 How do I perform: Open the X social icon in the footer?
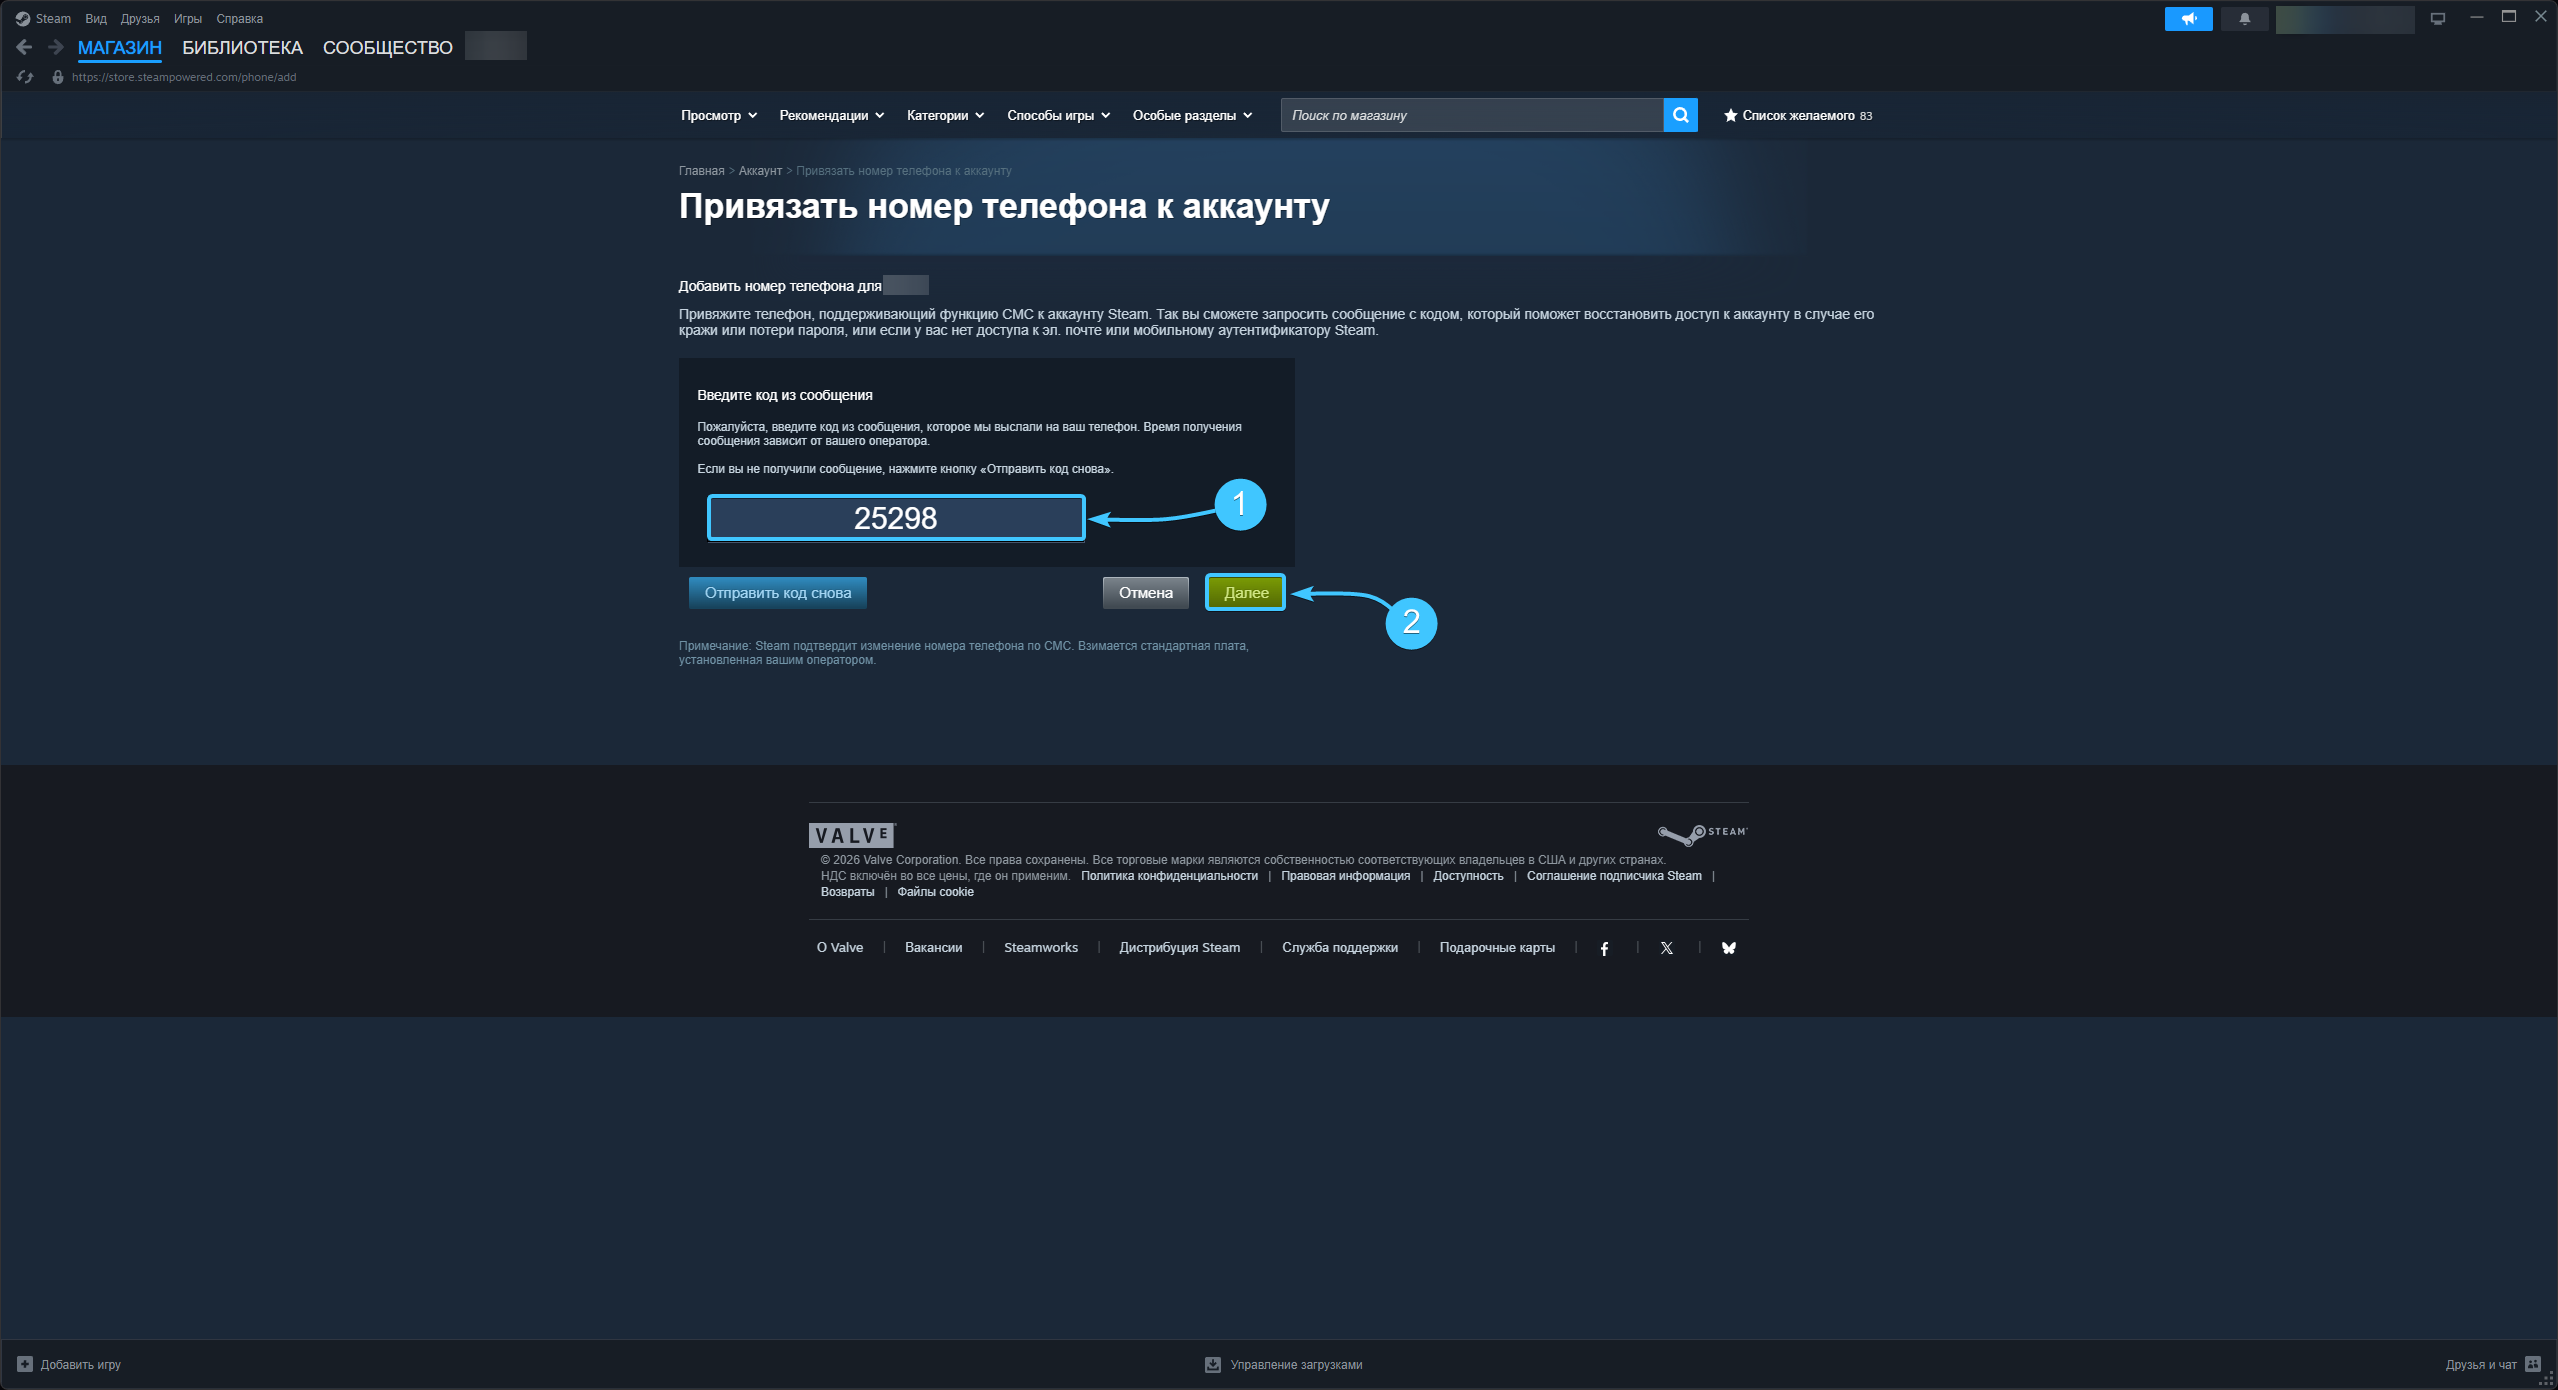coord(1666,948)
